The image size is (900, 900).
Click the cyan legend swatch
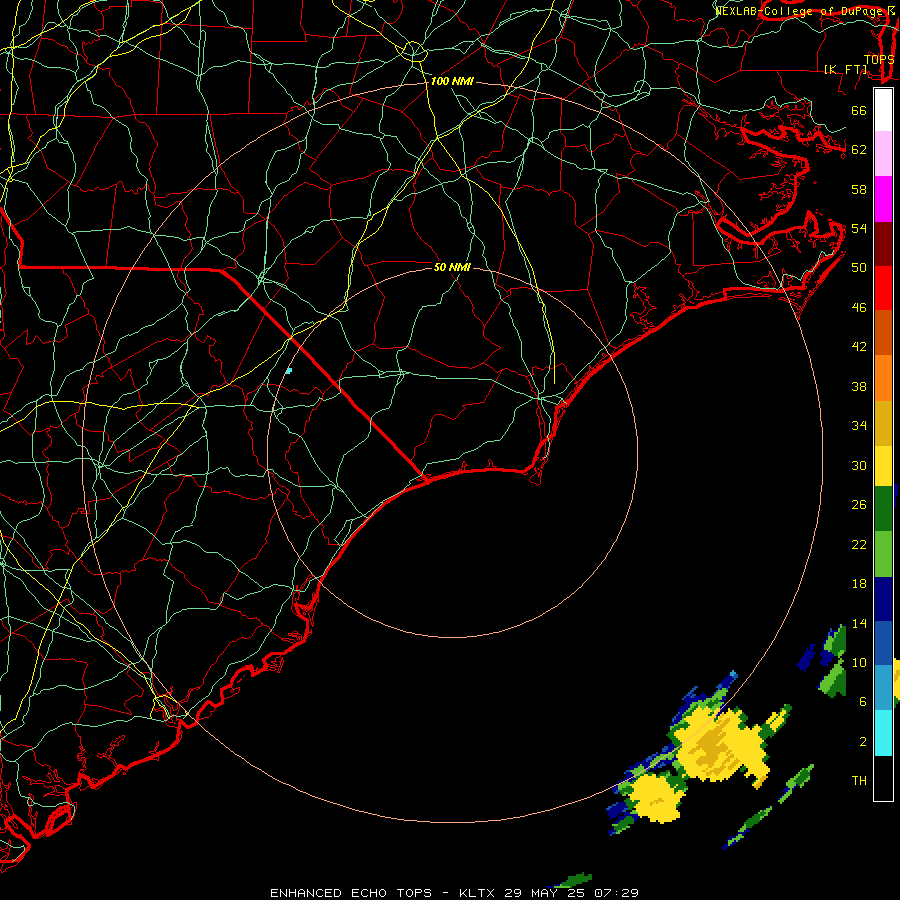883,733
